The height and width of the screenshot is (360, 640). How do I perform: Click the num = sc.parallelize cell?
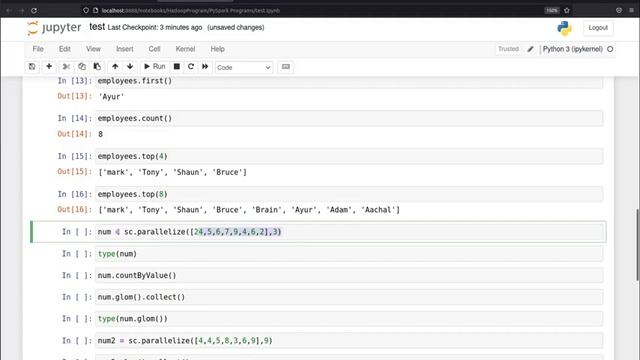point(349,232)
